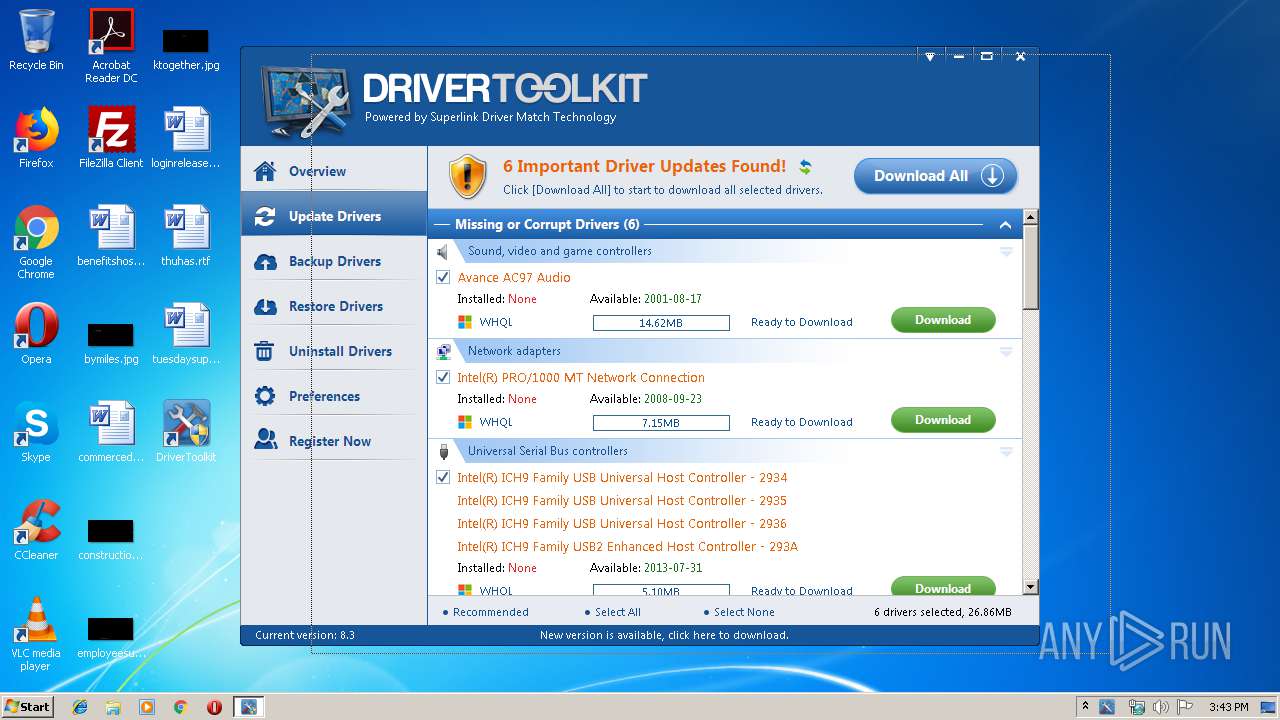
Task: Show hidden system tray icons arrow
Action: tap(1085, 707)
